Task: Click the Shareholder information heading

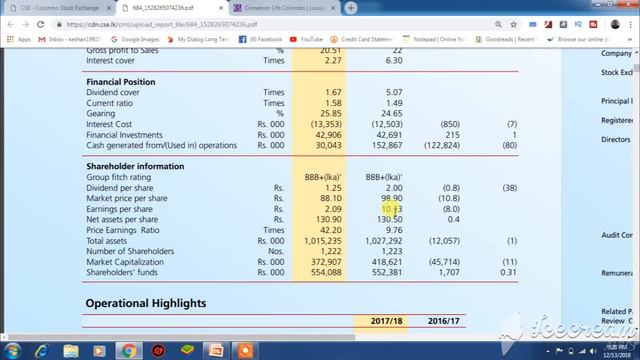Action: tap(135, 167)
